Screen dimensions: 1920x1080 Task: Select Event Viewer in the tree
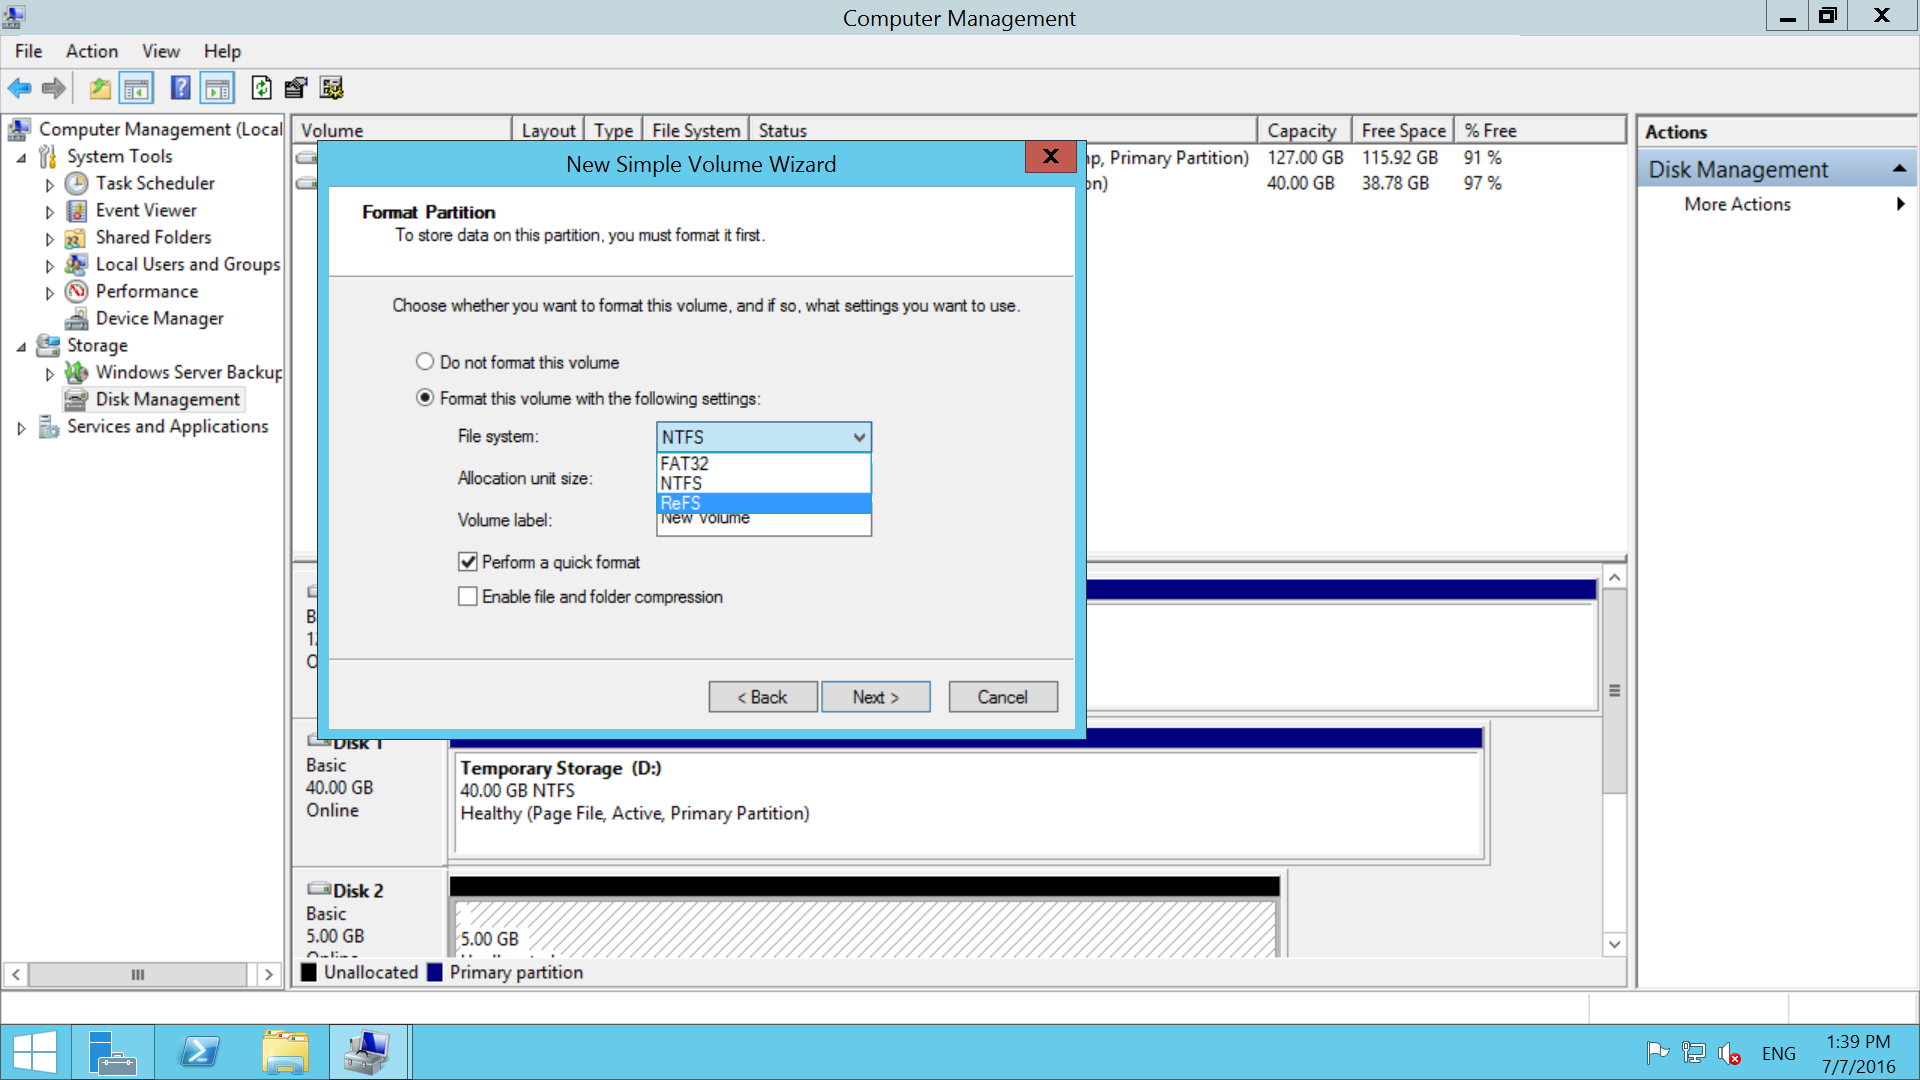pos(146,210)
